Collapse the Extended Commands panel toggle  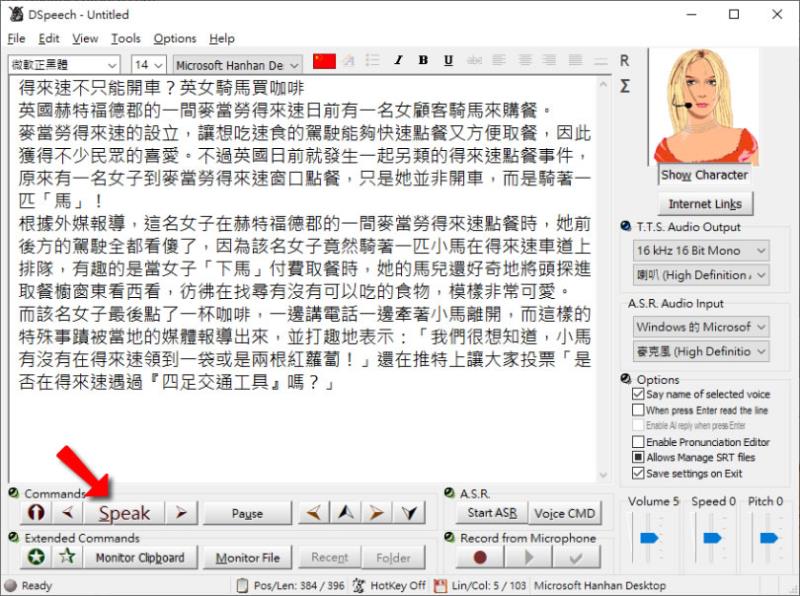point(14,537)
